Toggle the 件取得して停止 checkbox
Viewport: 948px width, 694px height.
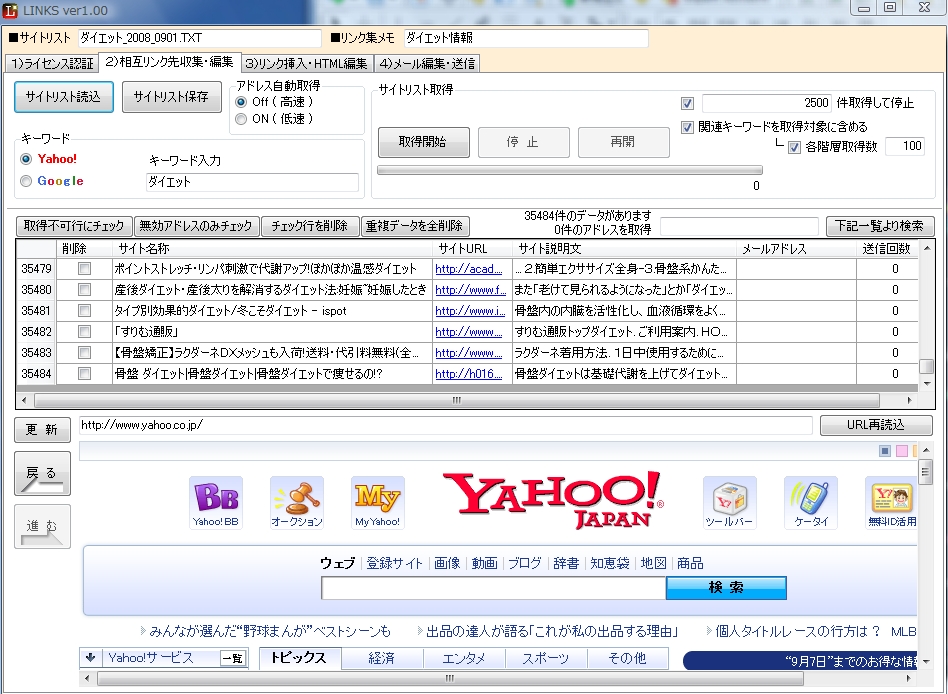pos(687,103)
